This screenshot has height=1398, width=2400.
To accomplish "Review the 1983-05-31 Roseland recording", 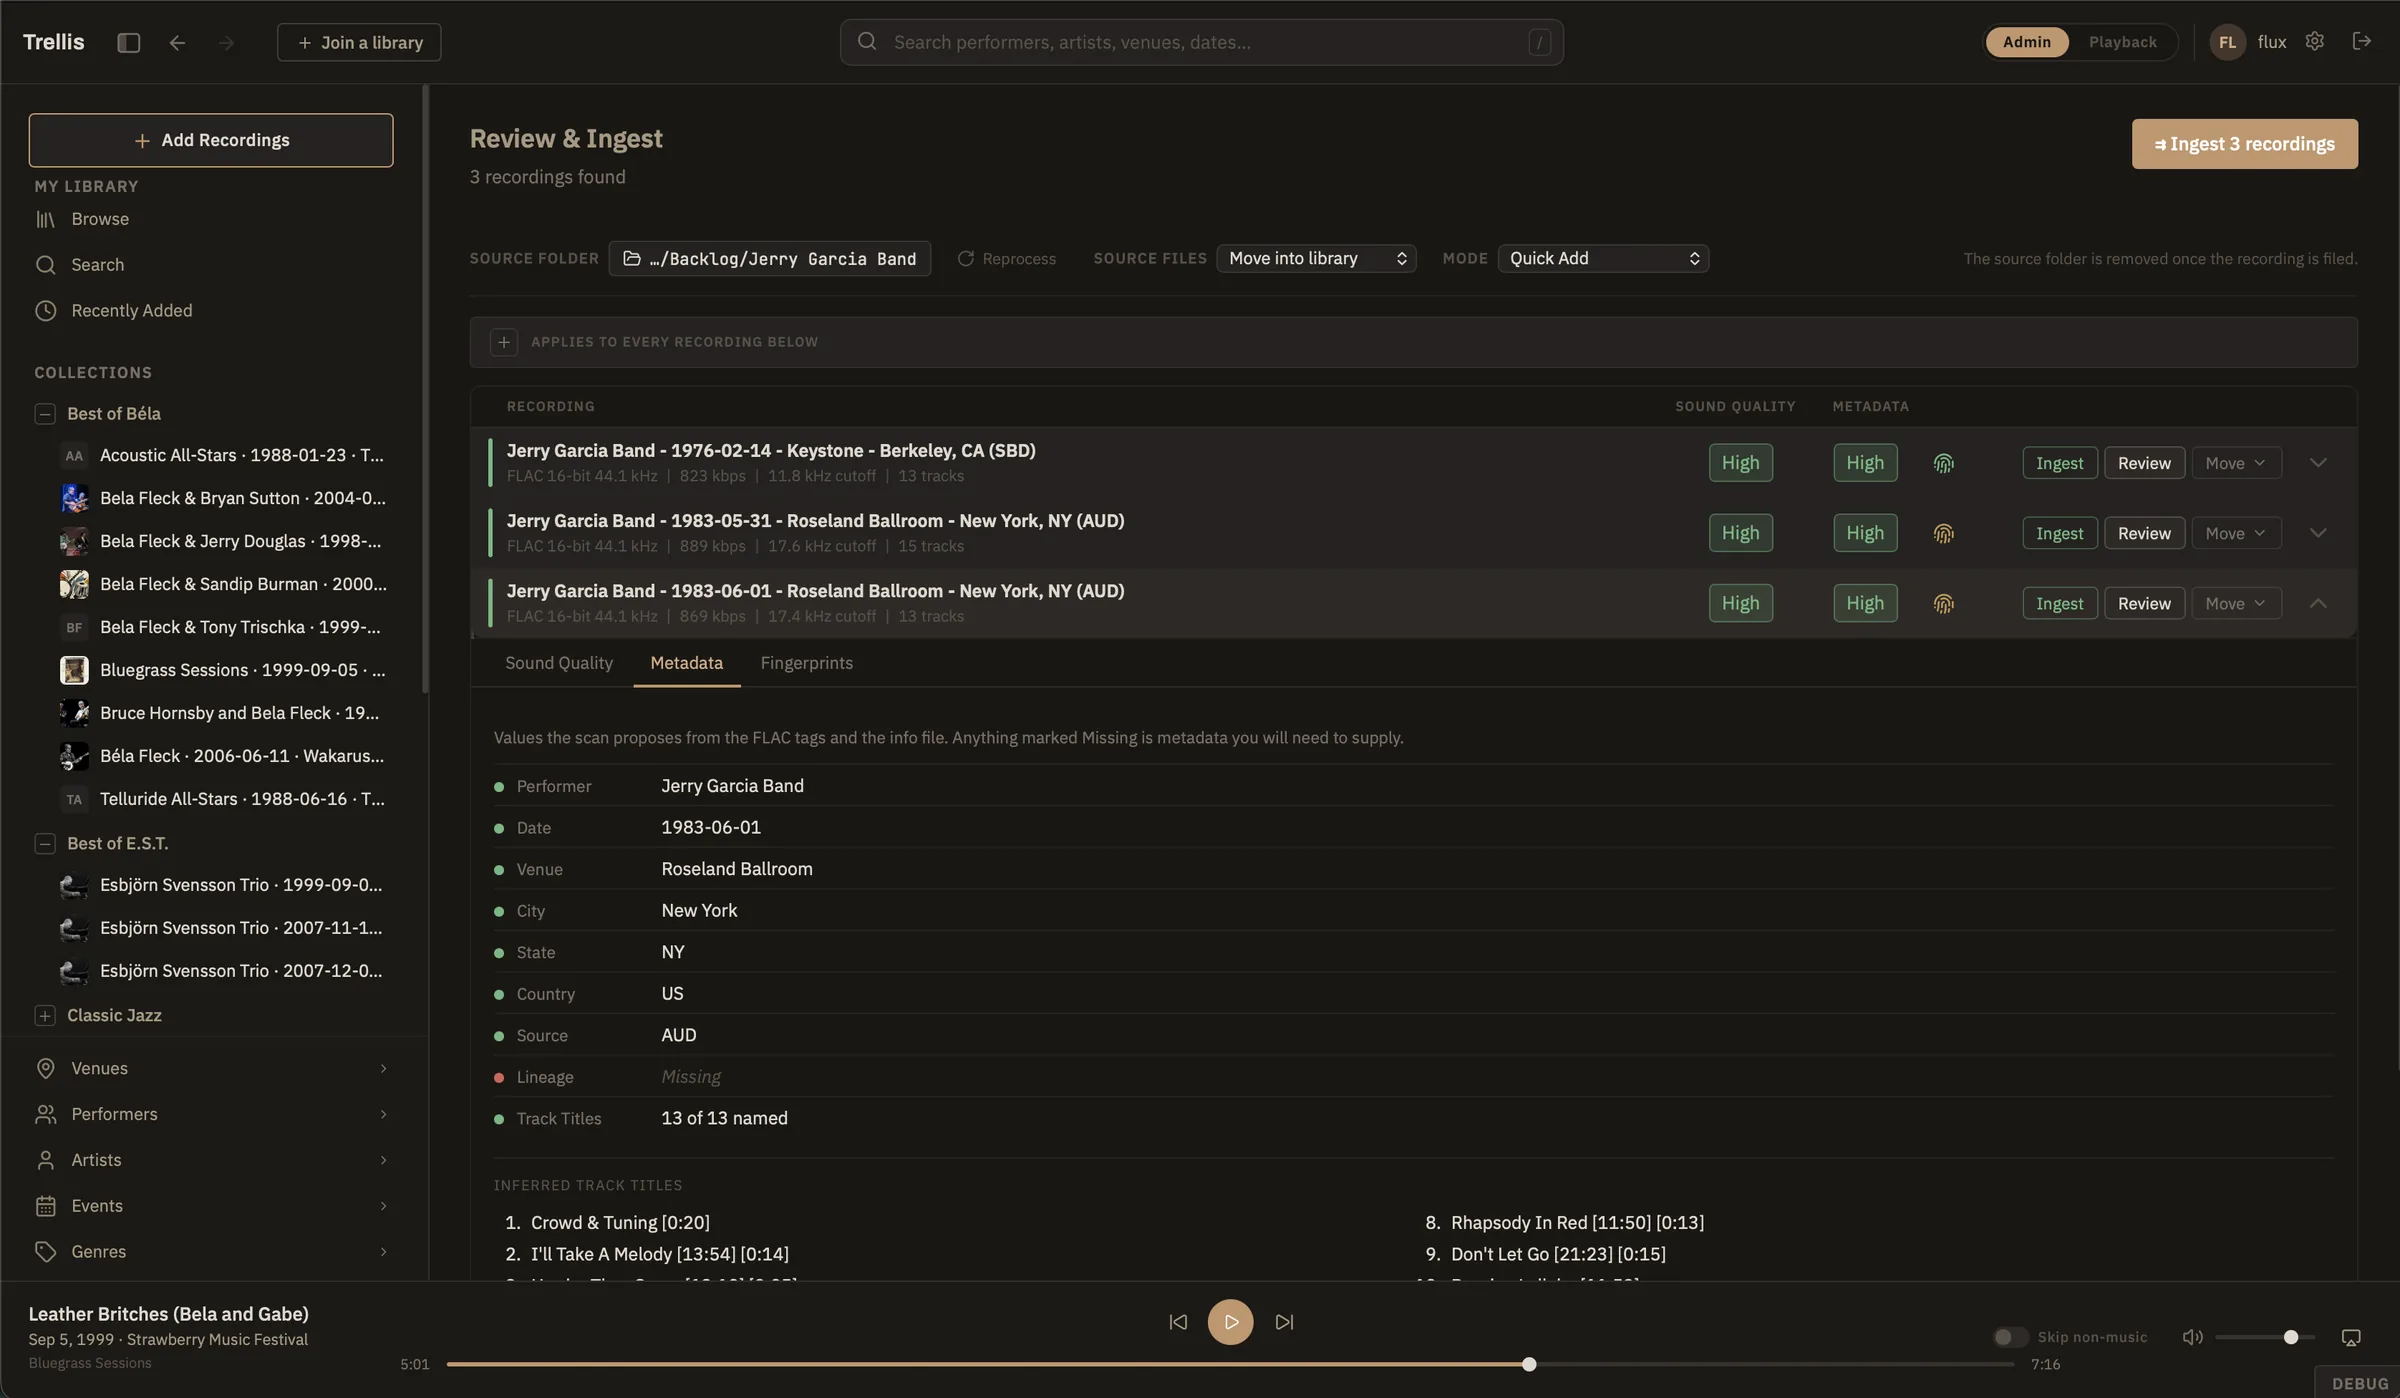I will coord(2144,533).
